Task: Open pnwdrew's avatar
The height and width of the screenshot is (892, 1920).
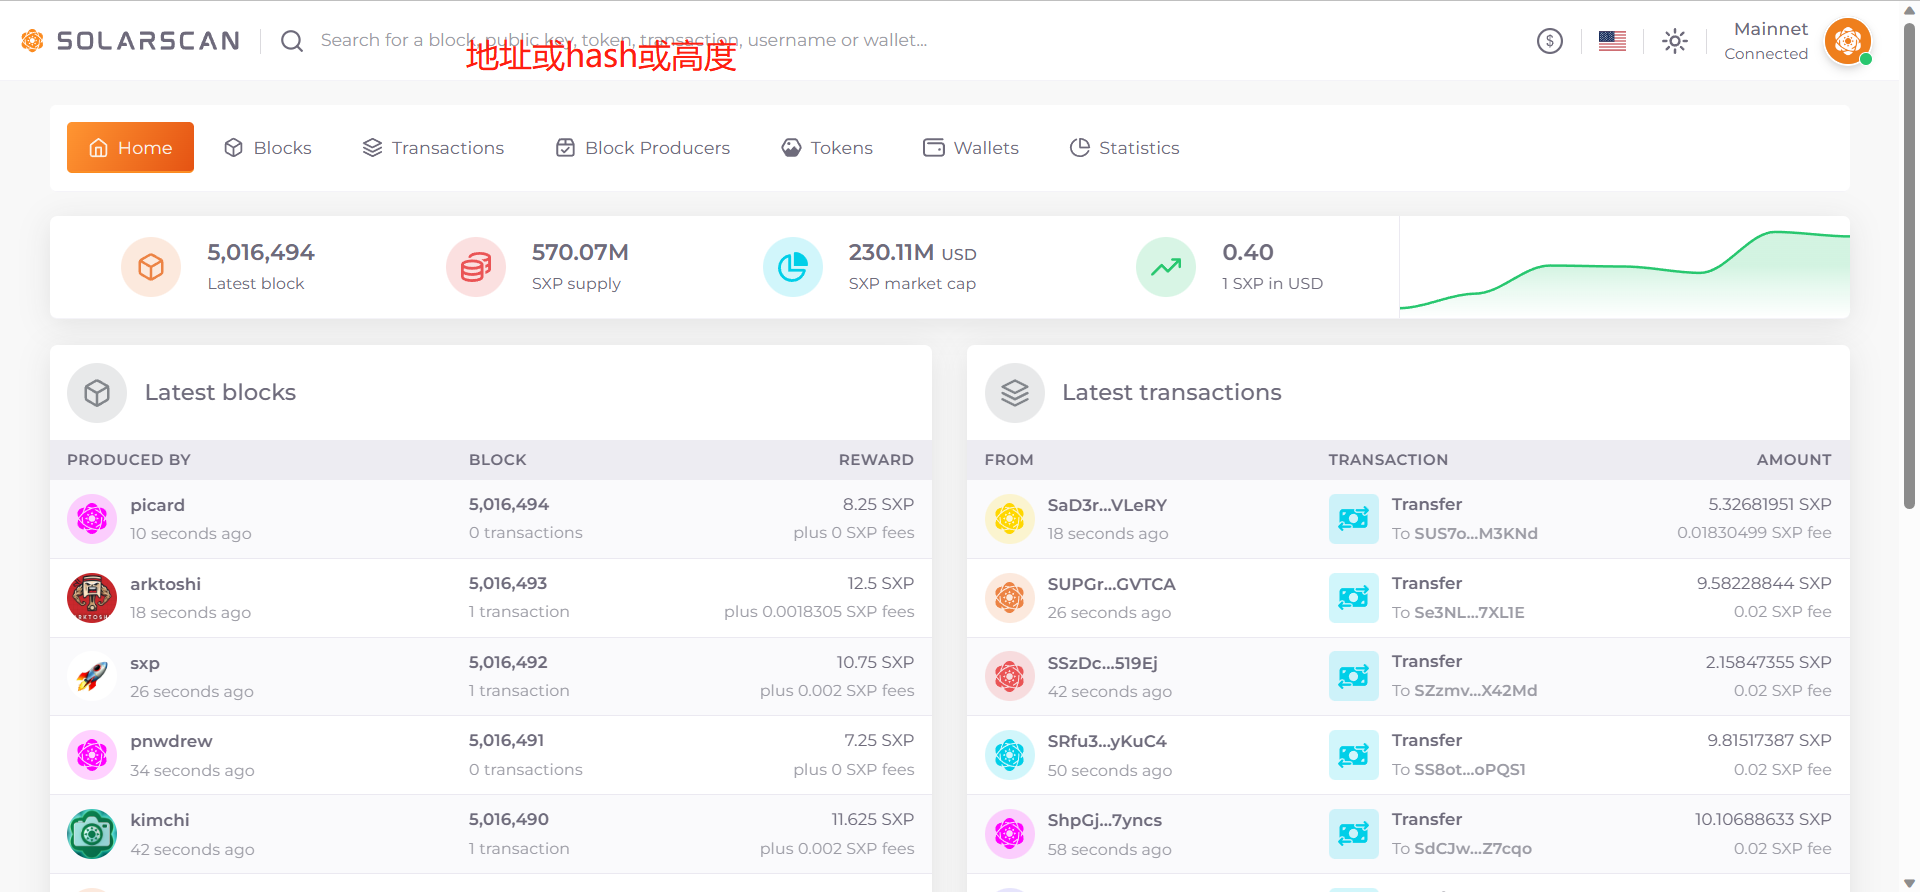Action: [x=92, y=755]
